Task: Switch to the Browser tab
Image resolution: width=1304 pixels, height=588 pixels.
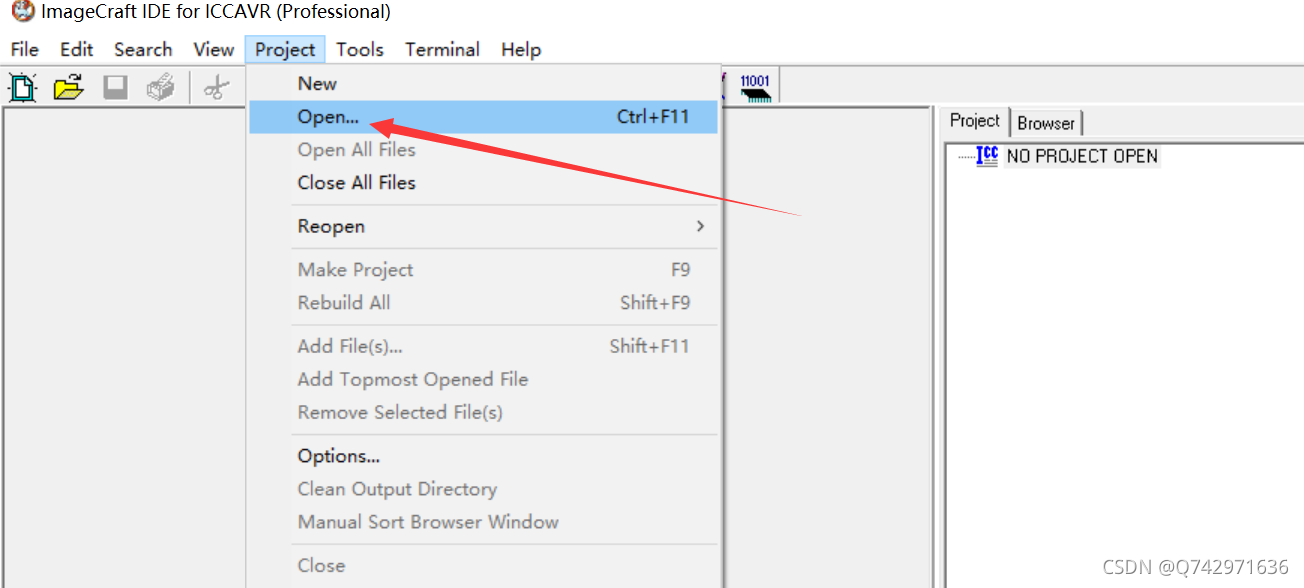Action: pyautogui.click(x=1046, y=123)
